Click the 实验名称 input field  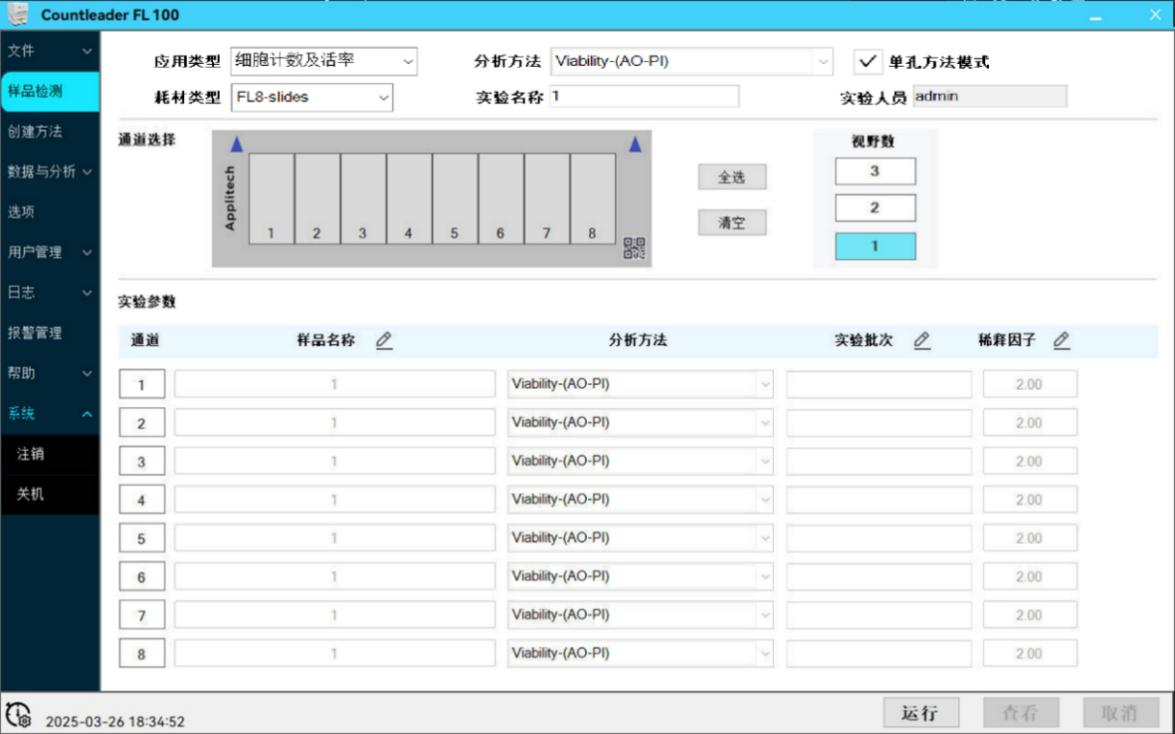coord(643,96)
